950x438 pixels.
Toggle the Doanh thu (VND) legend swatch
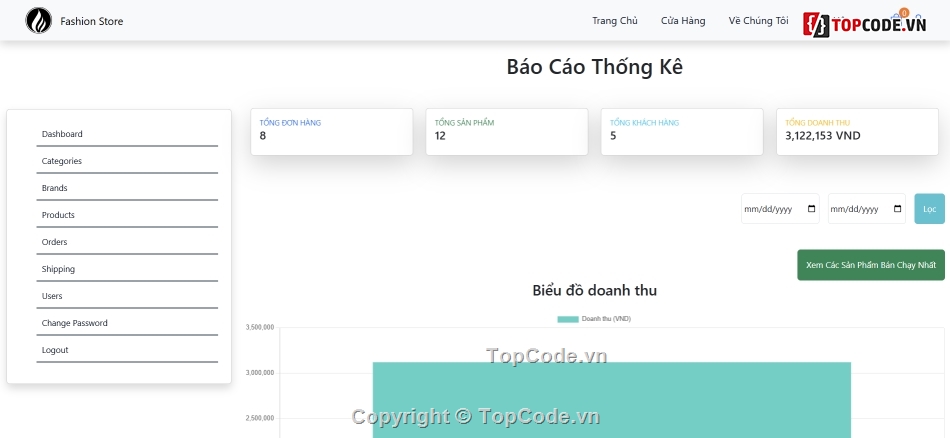point(568,319)
